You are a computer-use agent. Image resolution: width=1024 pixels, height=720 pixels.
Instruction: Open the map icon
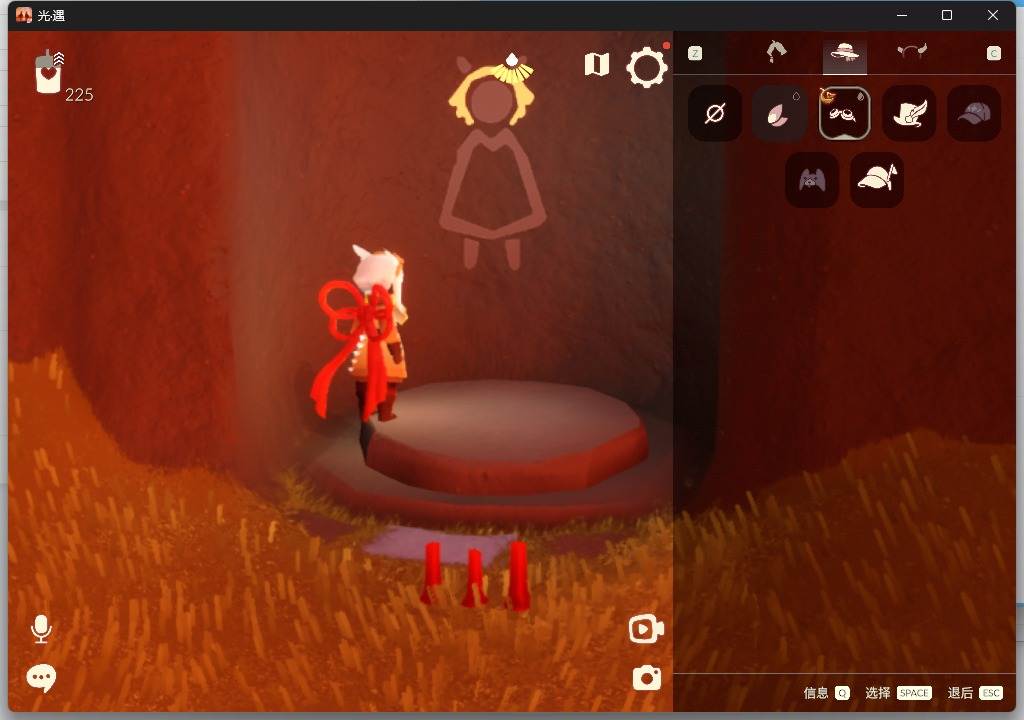point(597,65)
